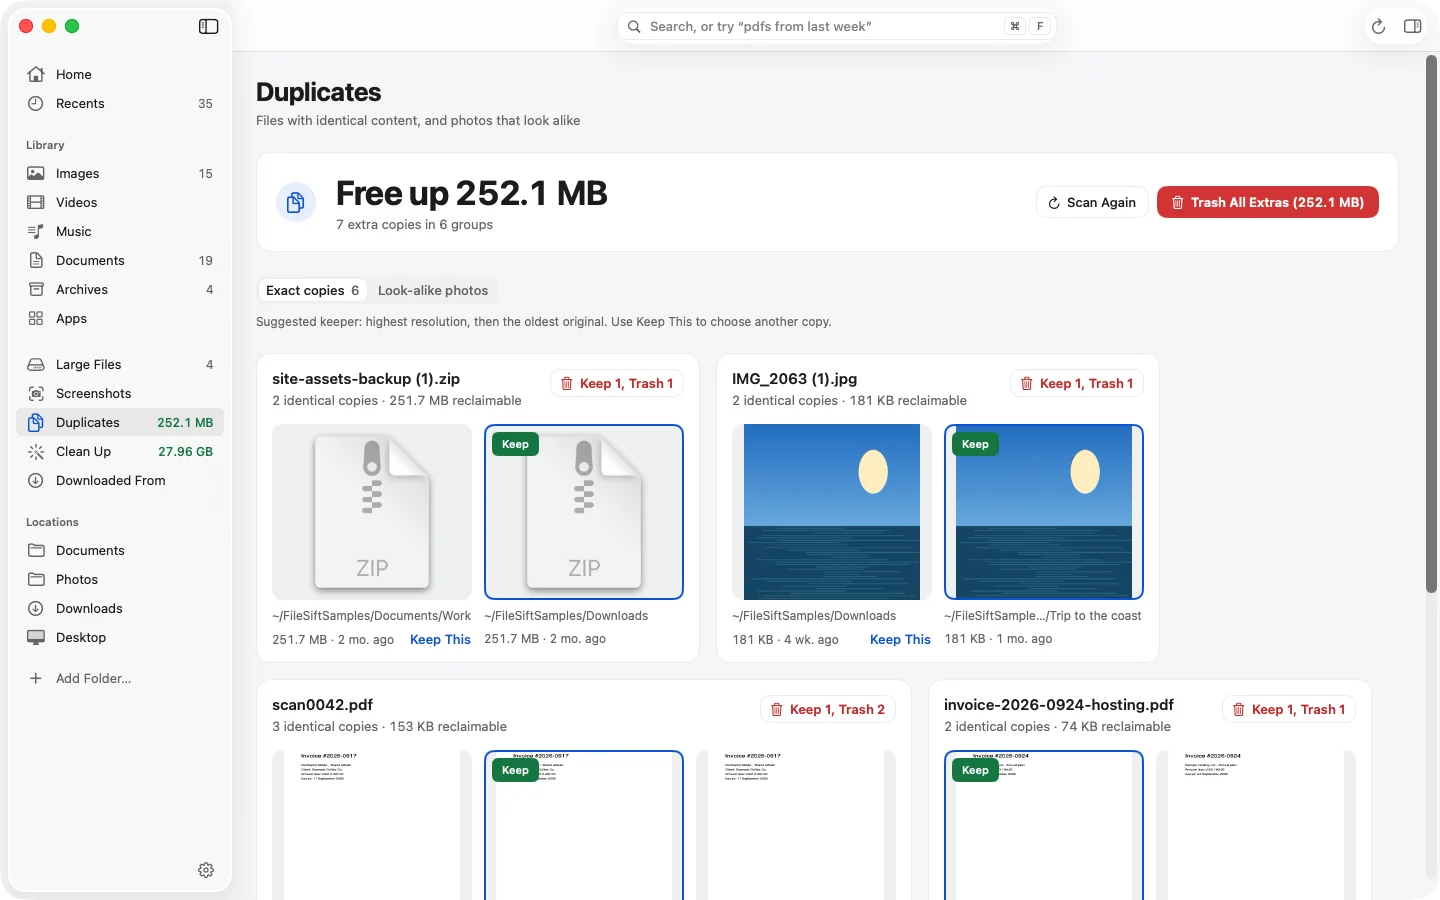Select Archives library category
The image size is (1440, 900).
tap(120, 289)
